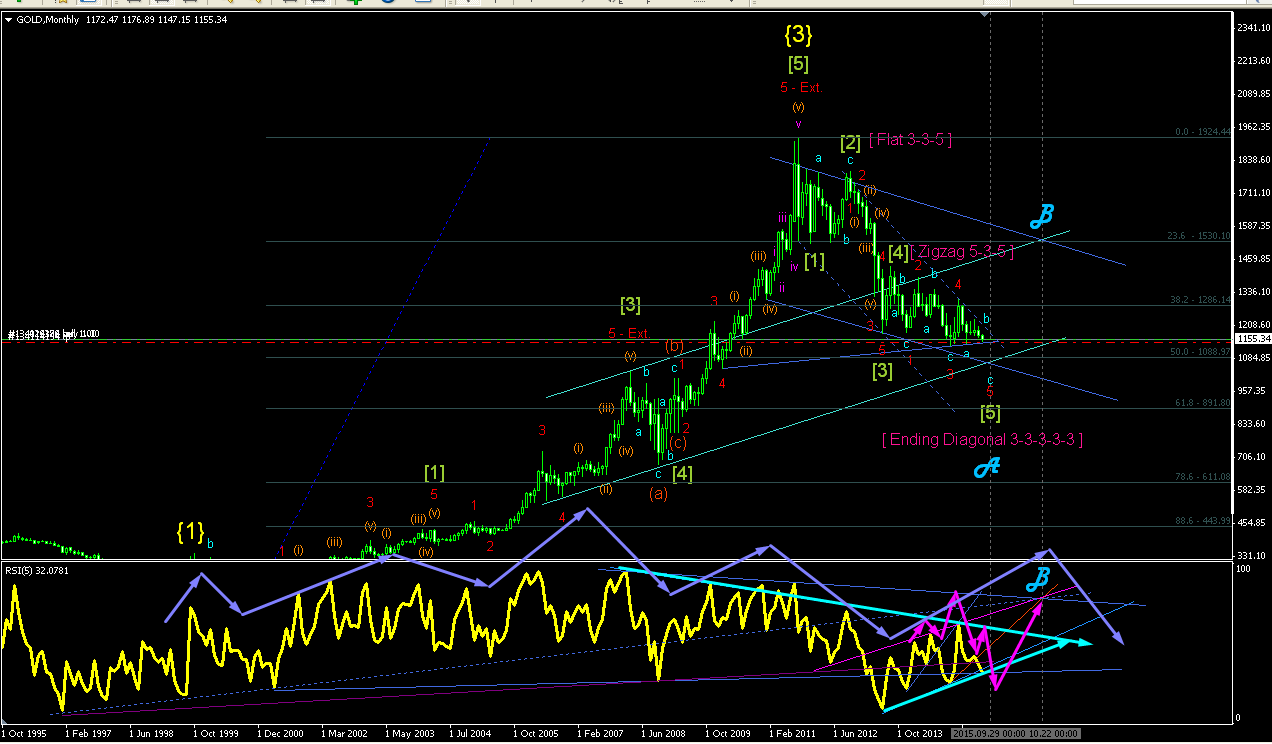
Task: Select the yellow {3} wave label
Action: pos(798,35)
